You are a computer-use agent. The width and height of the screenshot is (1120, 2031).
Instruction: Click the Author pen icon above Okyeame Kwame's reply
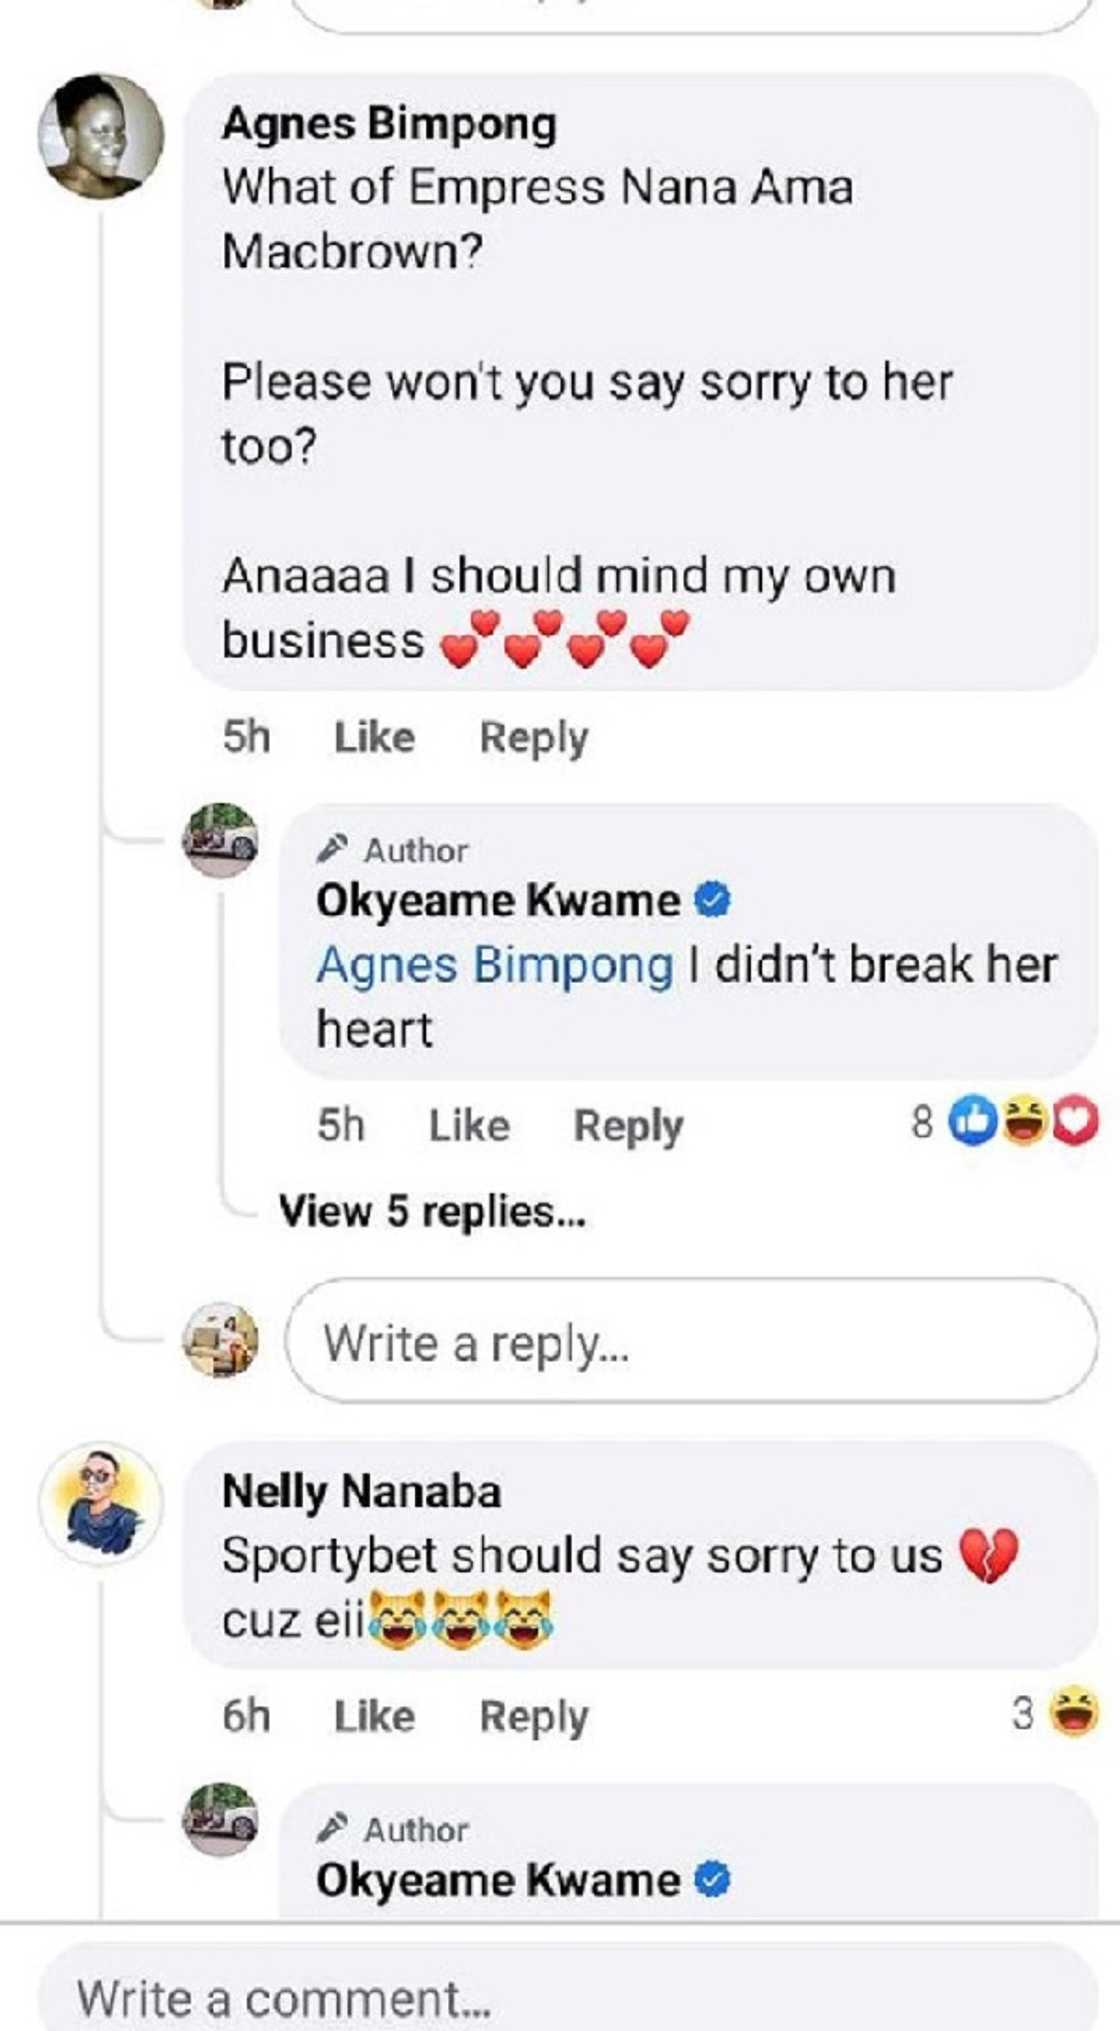click(334, 848)
